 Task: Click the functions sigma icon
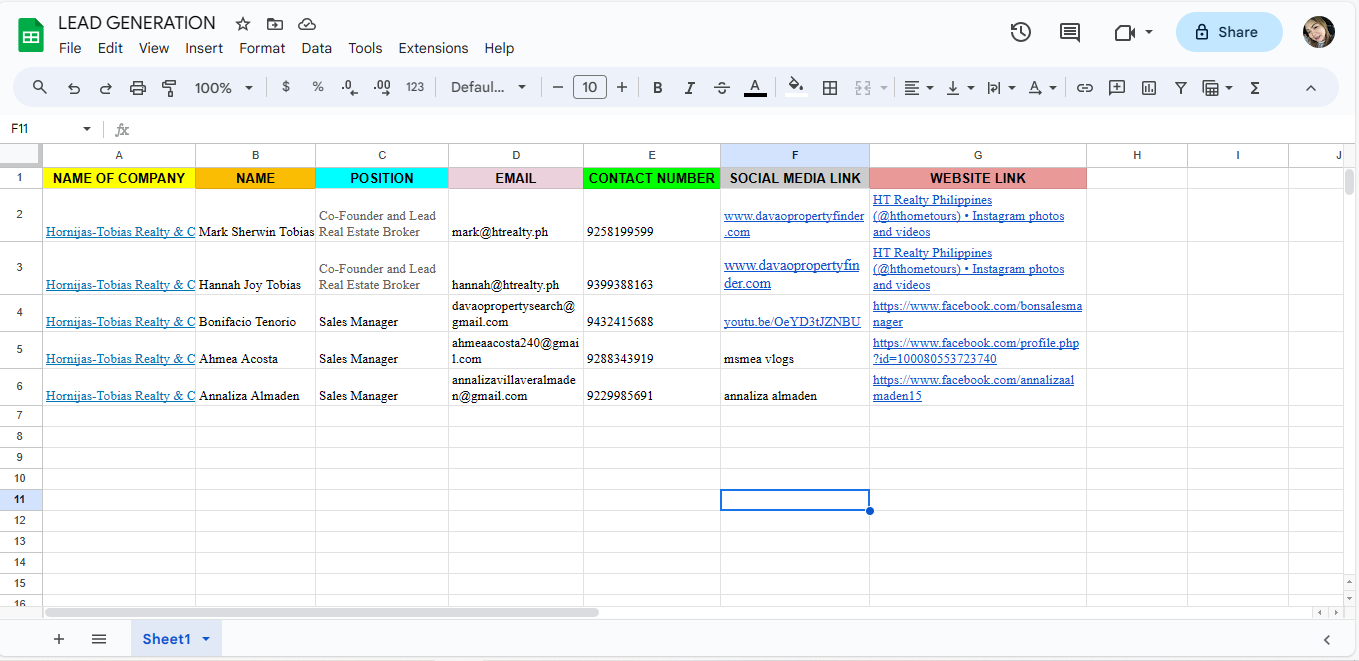(1255, 88)
